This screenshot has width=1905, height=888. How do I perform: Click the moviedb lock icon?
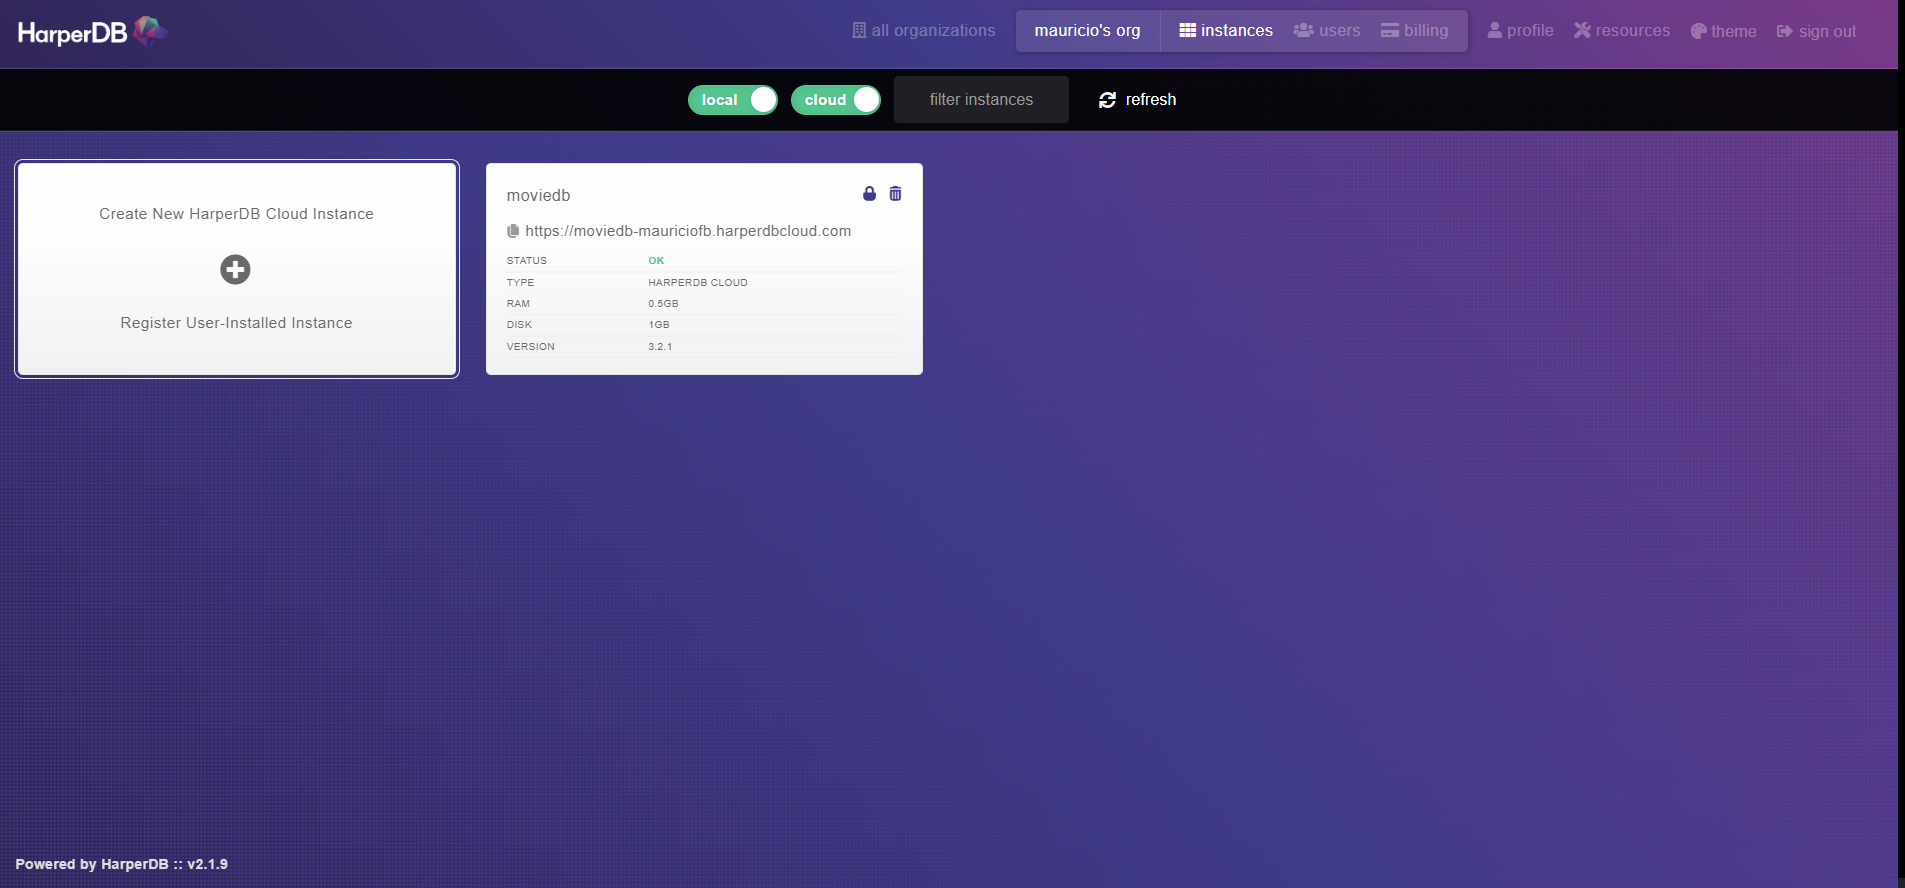869,194
